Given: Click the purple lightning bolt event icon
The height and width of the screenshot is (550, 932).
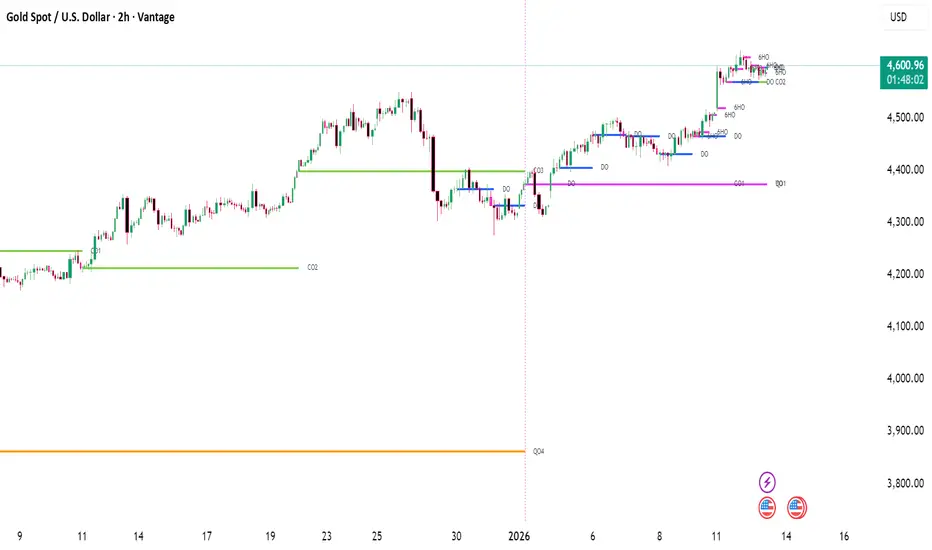Looking at the screenshot, I should (x=768, y=481).
